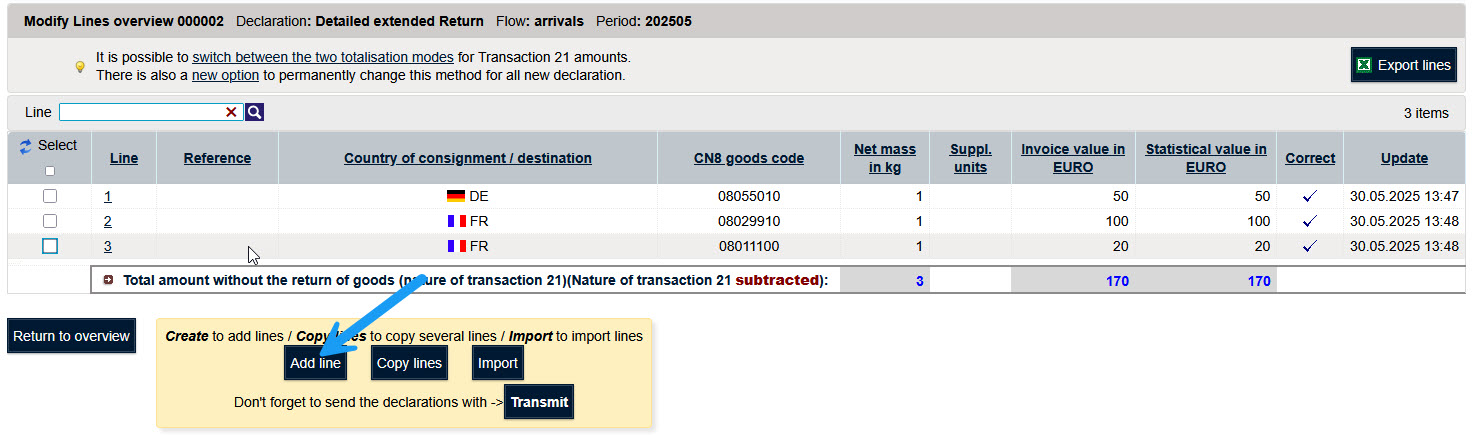Sort table by Update column header

[1404, 158]
